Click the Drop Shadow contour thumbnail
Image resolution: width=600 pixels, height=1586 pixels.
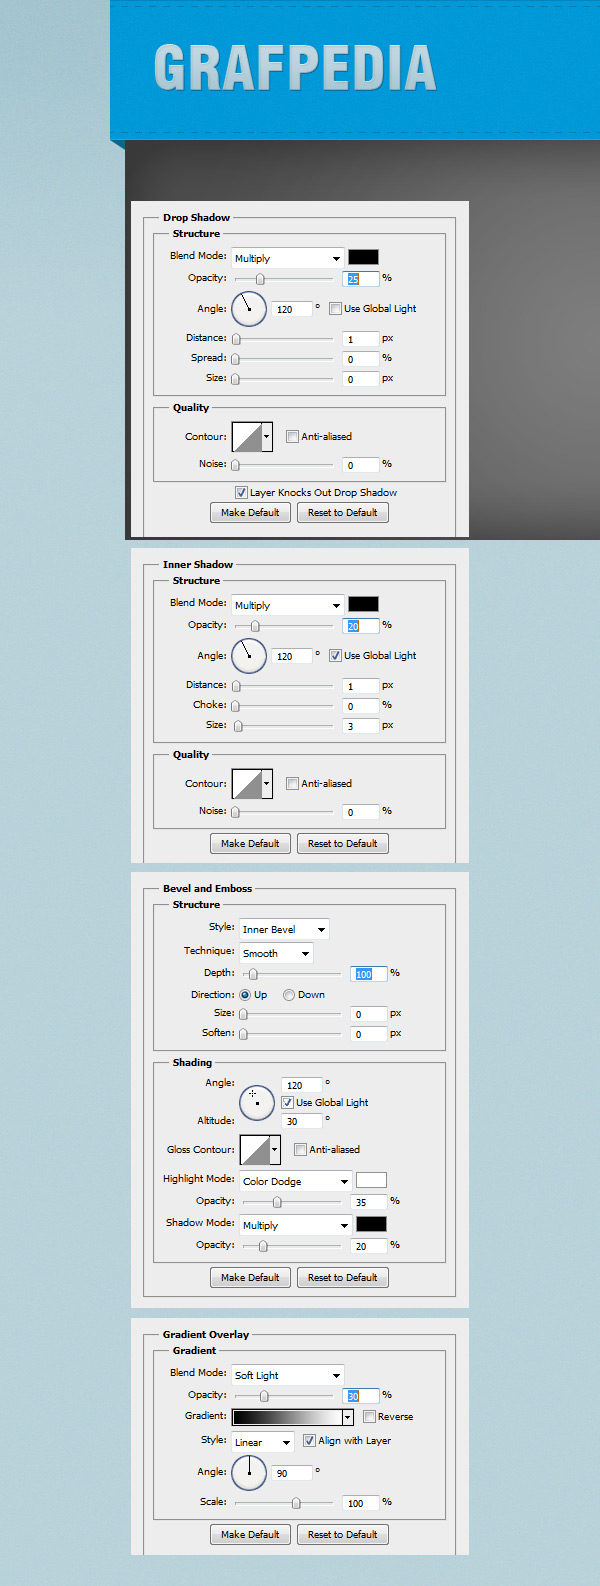[x=246, y=437]
